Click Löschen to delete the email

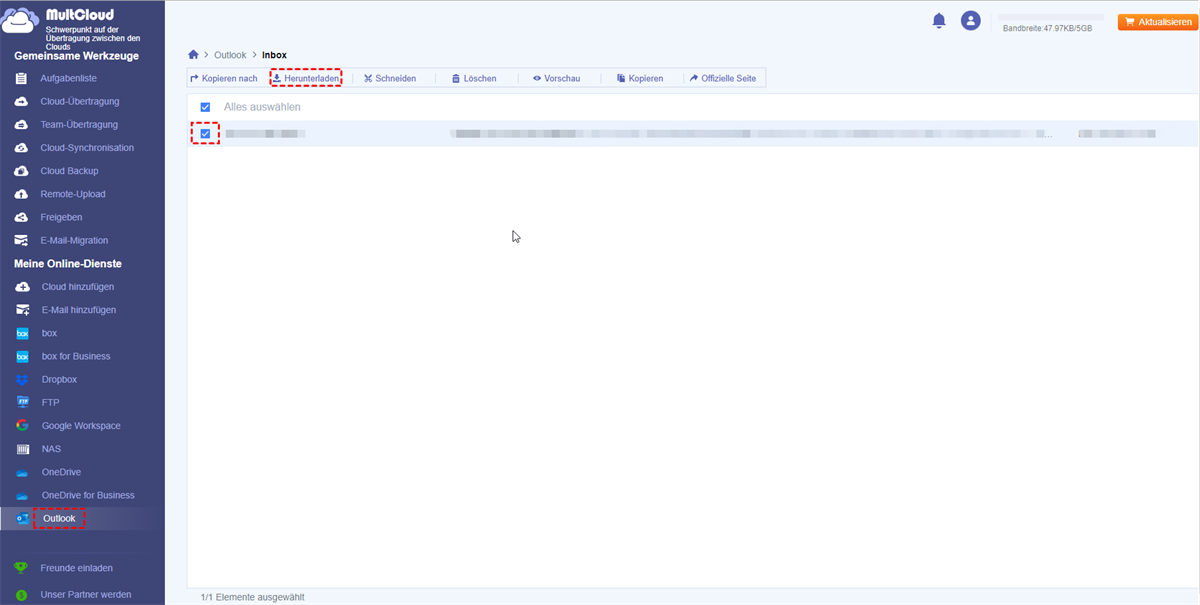click(473, 78)
